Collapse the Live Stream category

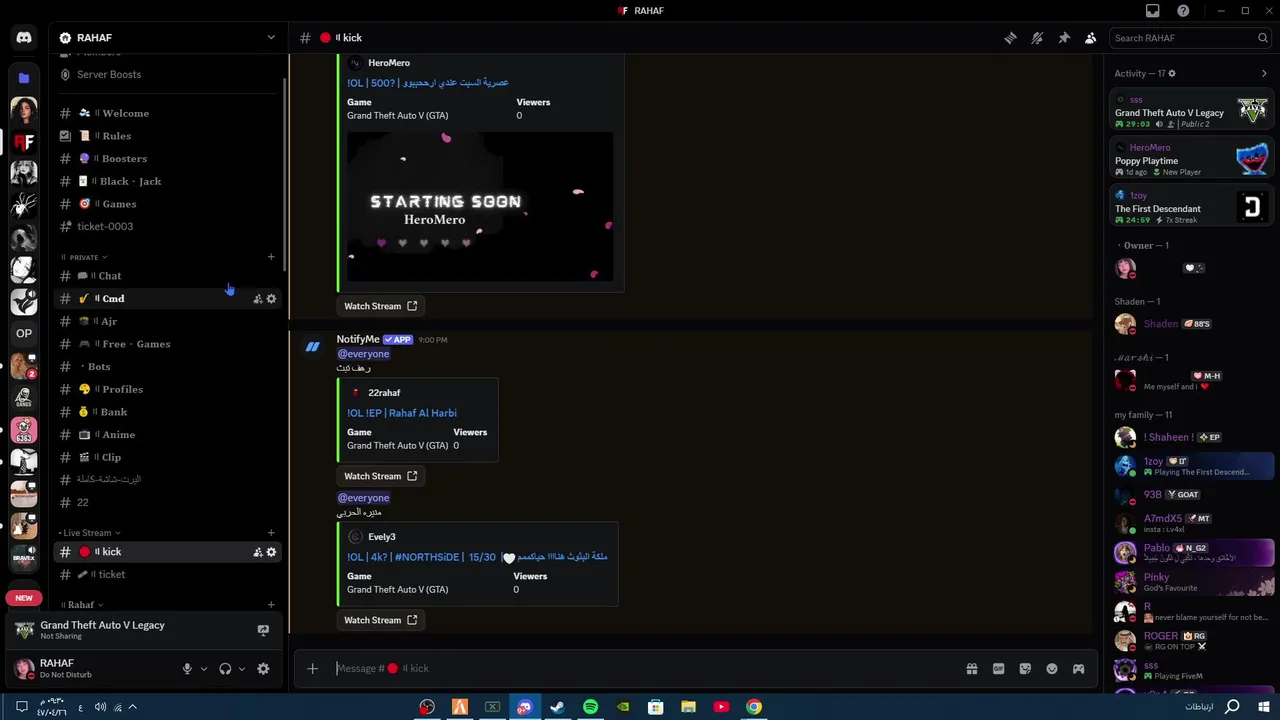90,533
